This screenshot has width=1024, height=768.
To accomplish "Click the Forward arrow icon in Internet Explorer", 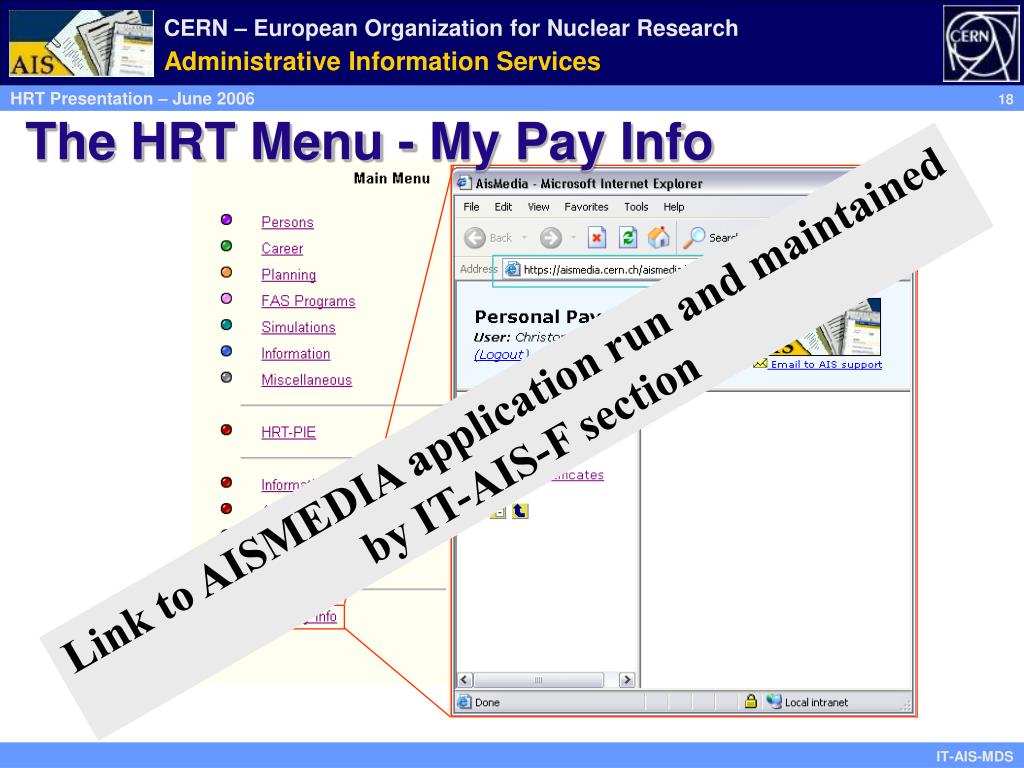I will 551,238.
